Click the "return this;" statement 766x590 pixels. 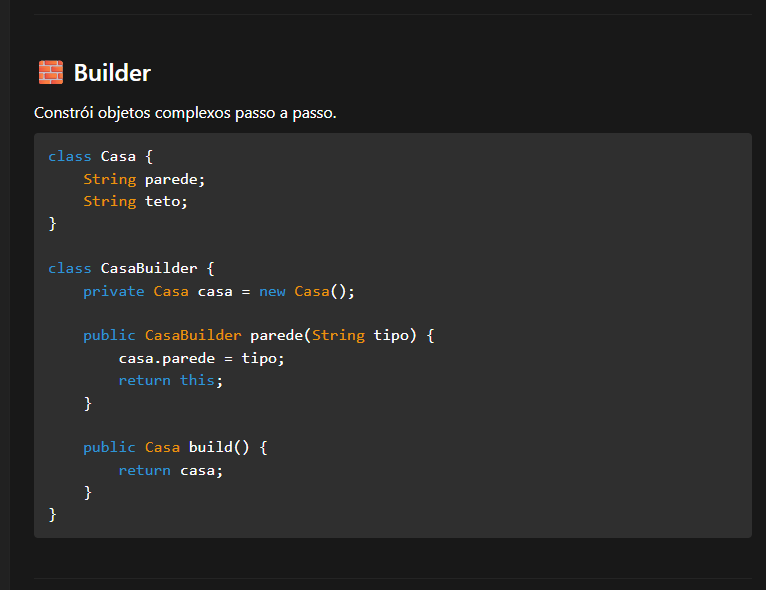coord(170,380)
